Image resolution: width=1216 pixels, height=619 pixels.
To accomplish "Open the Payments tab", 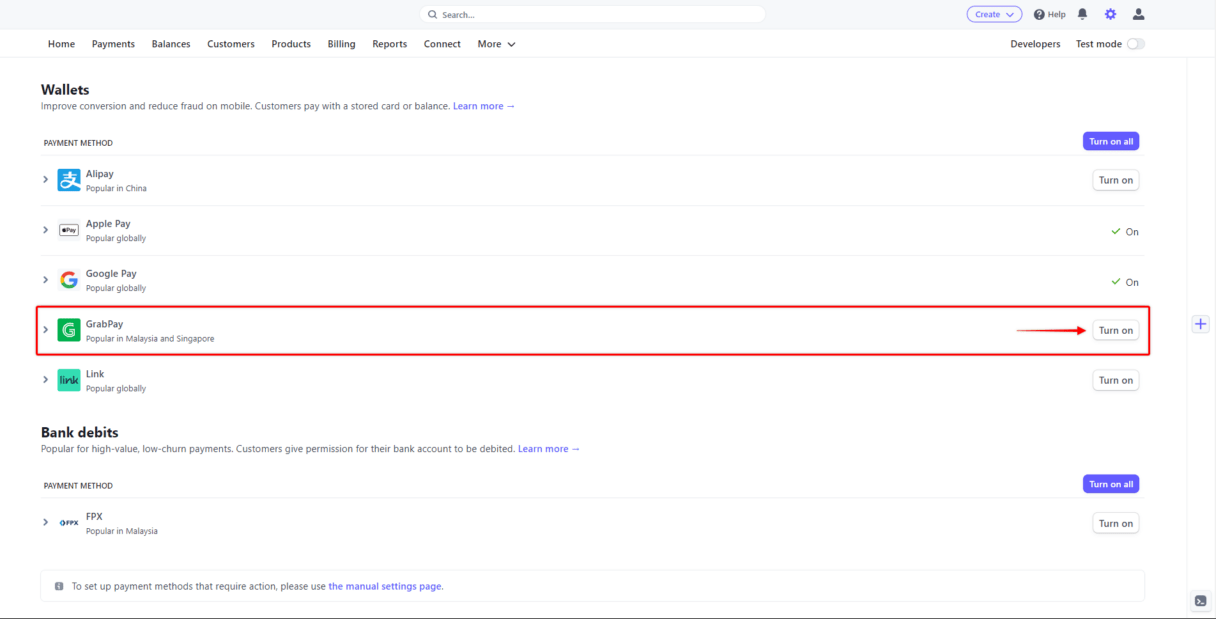I will 113,44.
